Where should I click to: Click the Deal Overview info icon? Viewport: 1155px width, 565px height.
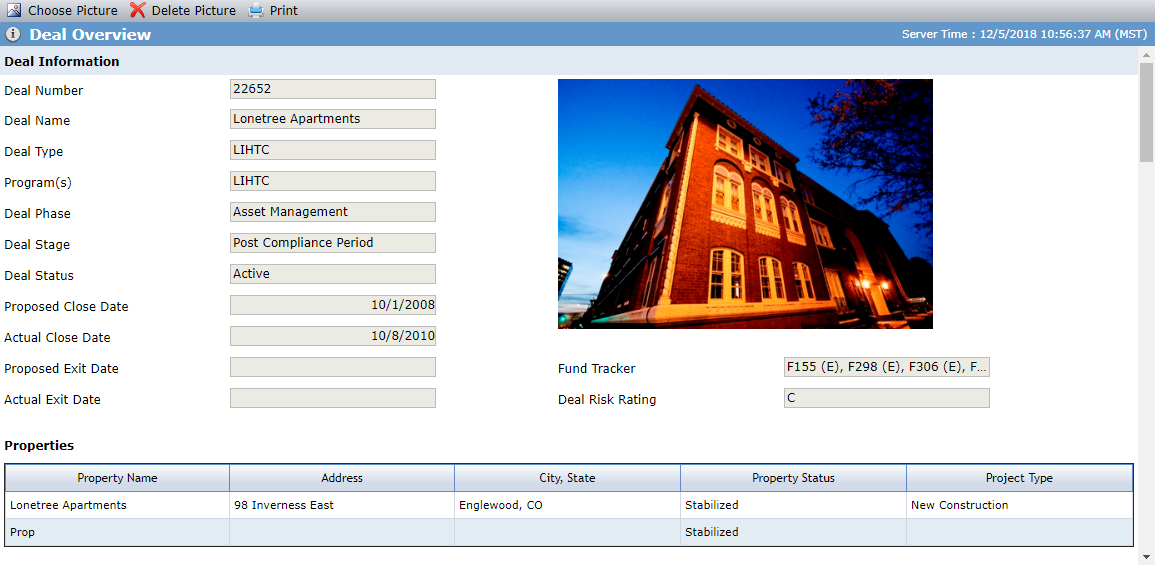click(x=13, y=35)
